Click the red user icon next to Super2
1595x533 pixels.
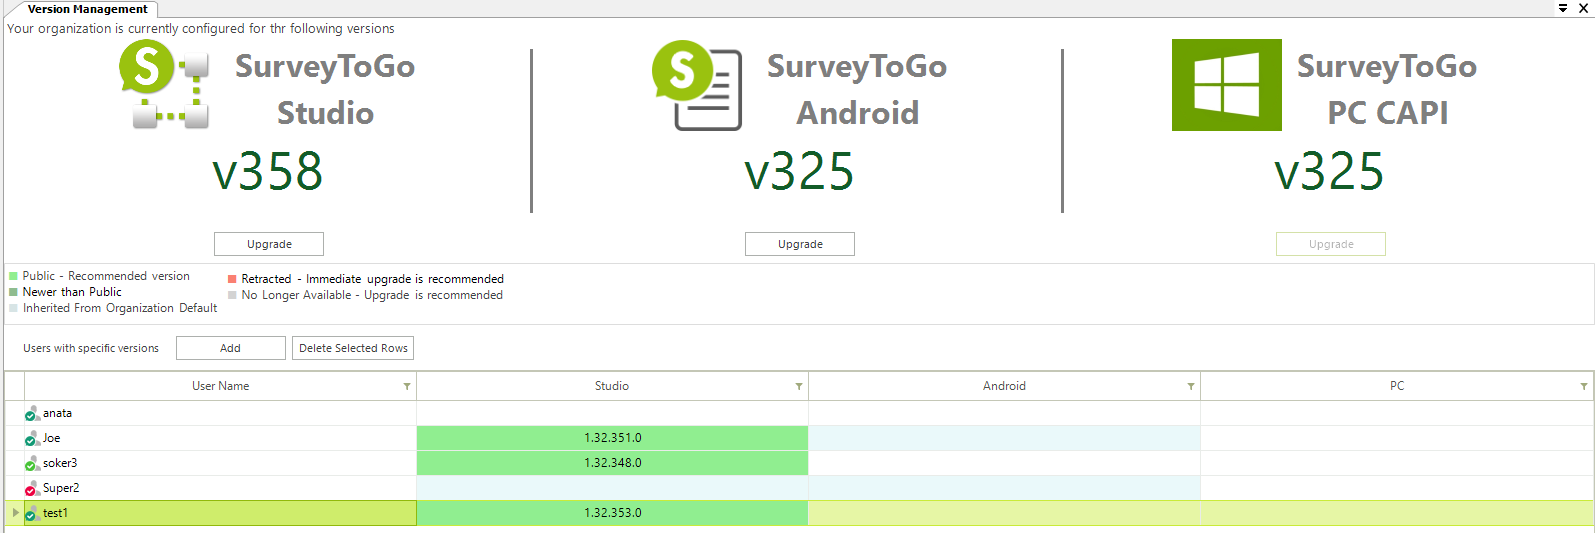pyautogui.click(x=32, y=488)
